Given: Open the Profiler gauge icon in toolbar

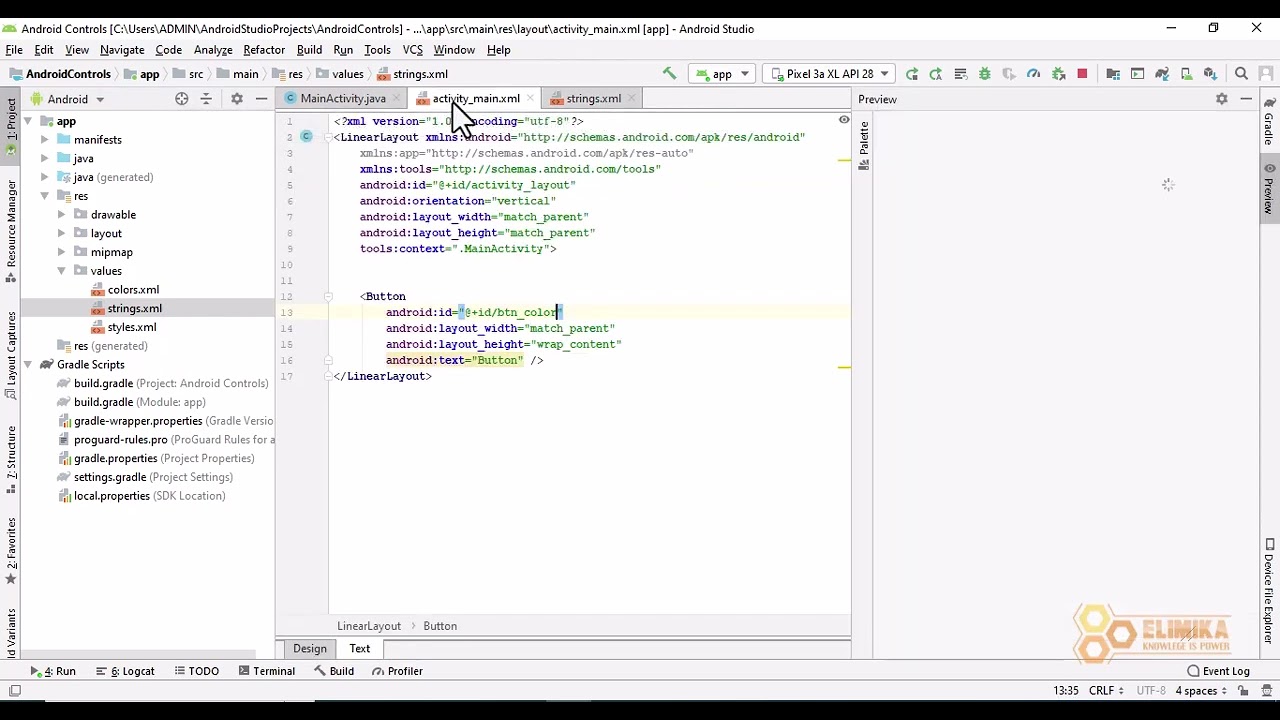Looking at the screenshot, I should click(1033, 73).
